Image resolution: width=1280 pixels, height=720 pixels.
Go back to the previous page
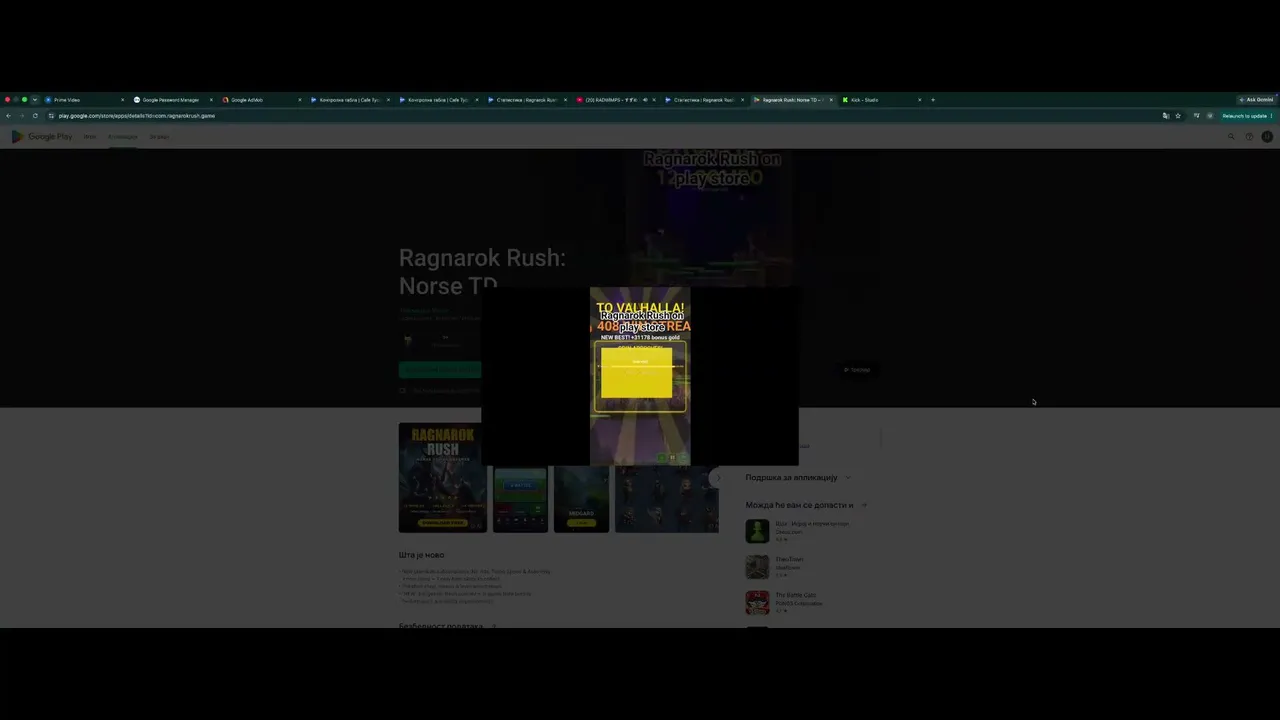[x=9, y=116]
